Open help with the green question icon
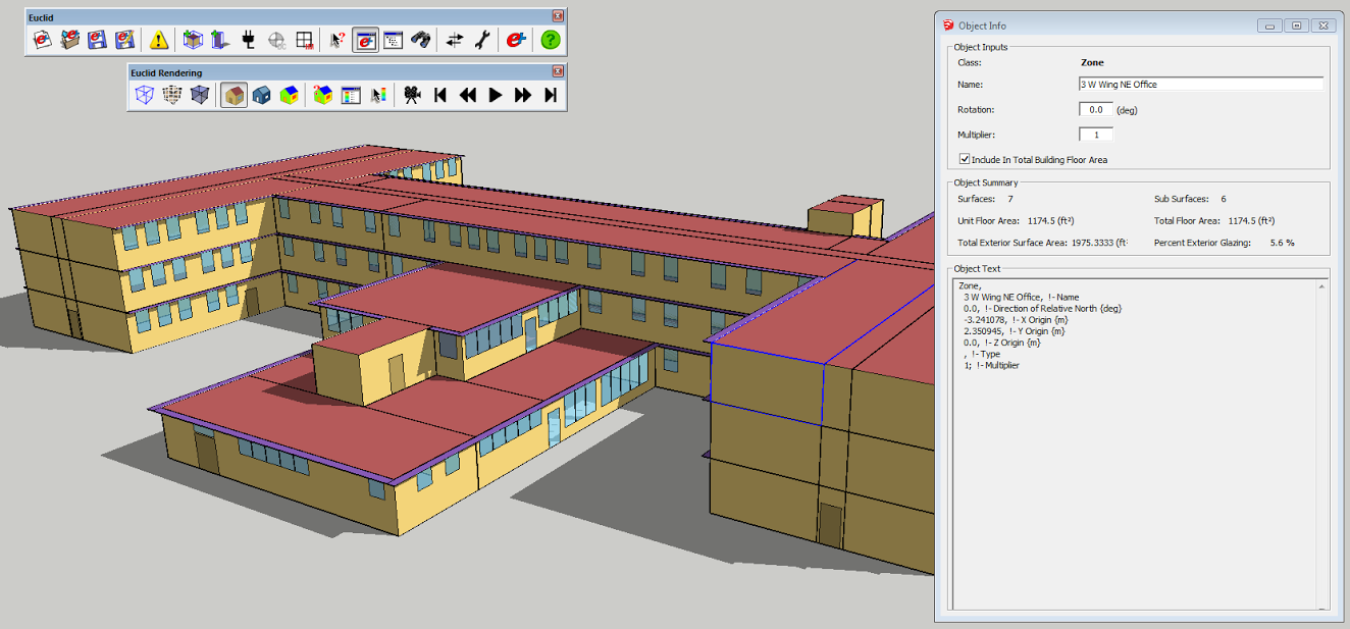The width and height of the screenshot is (1350, 629). click(550, 40)
